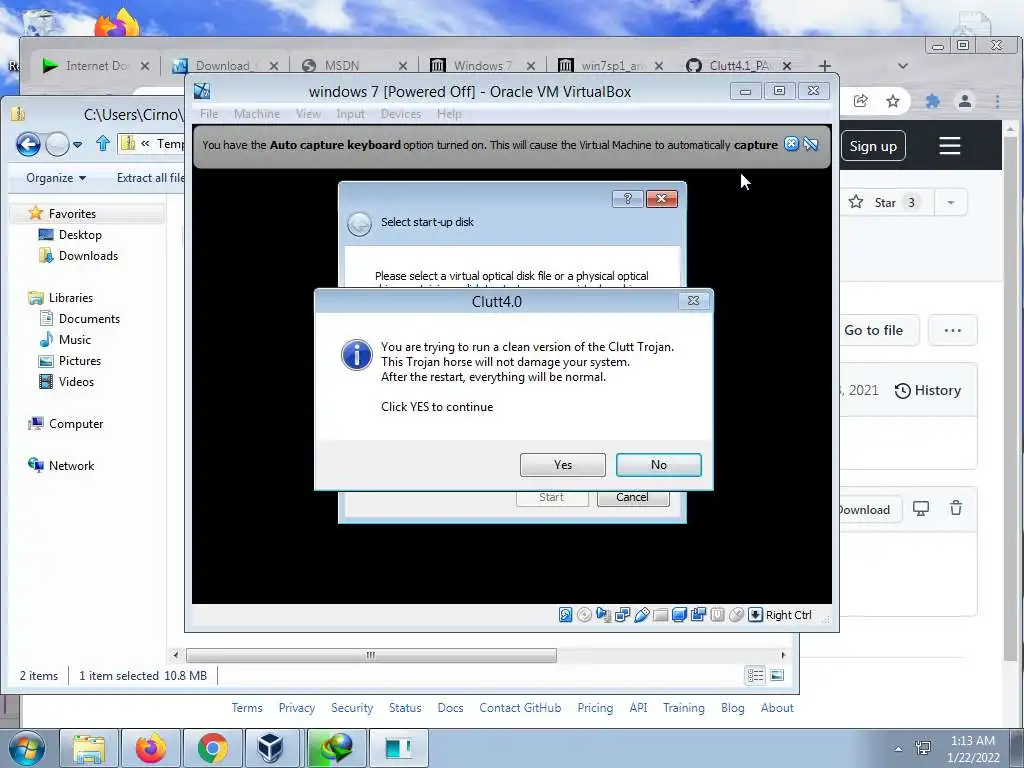
Task: Switch Explorer to large icons view
Action: (776, 675)
